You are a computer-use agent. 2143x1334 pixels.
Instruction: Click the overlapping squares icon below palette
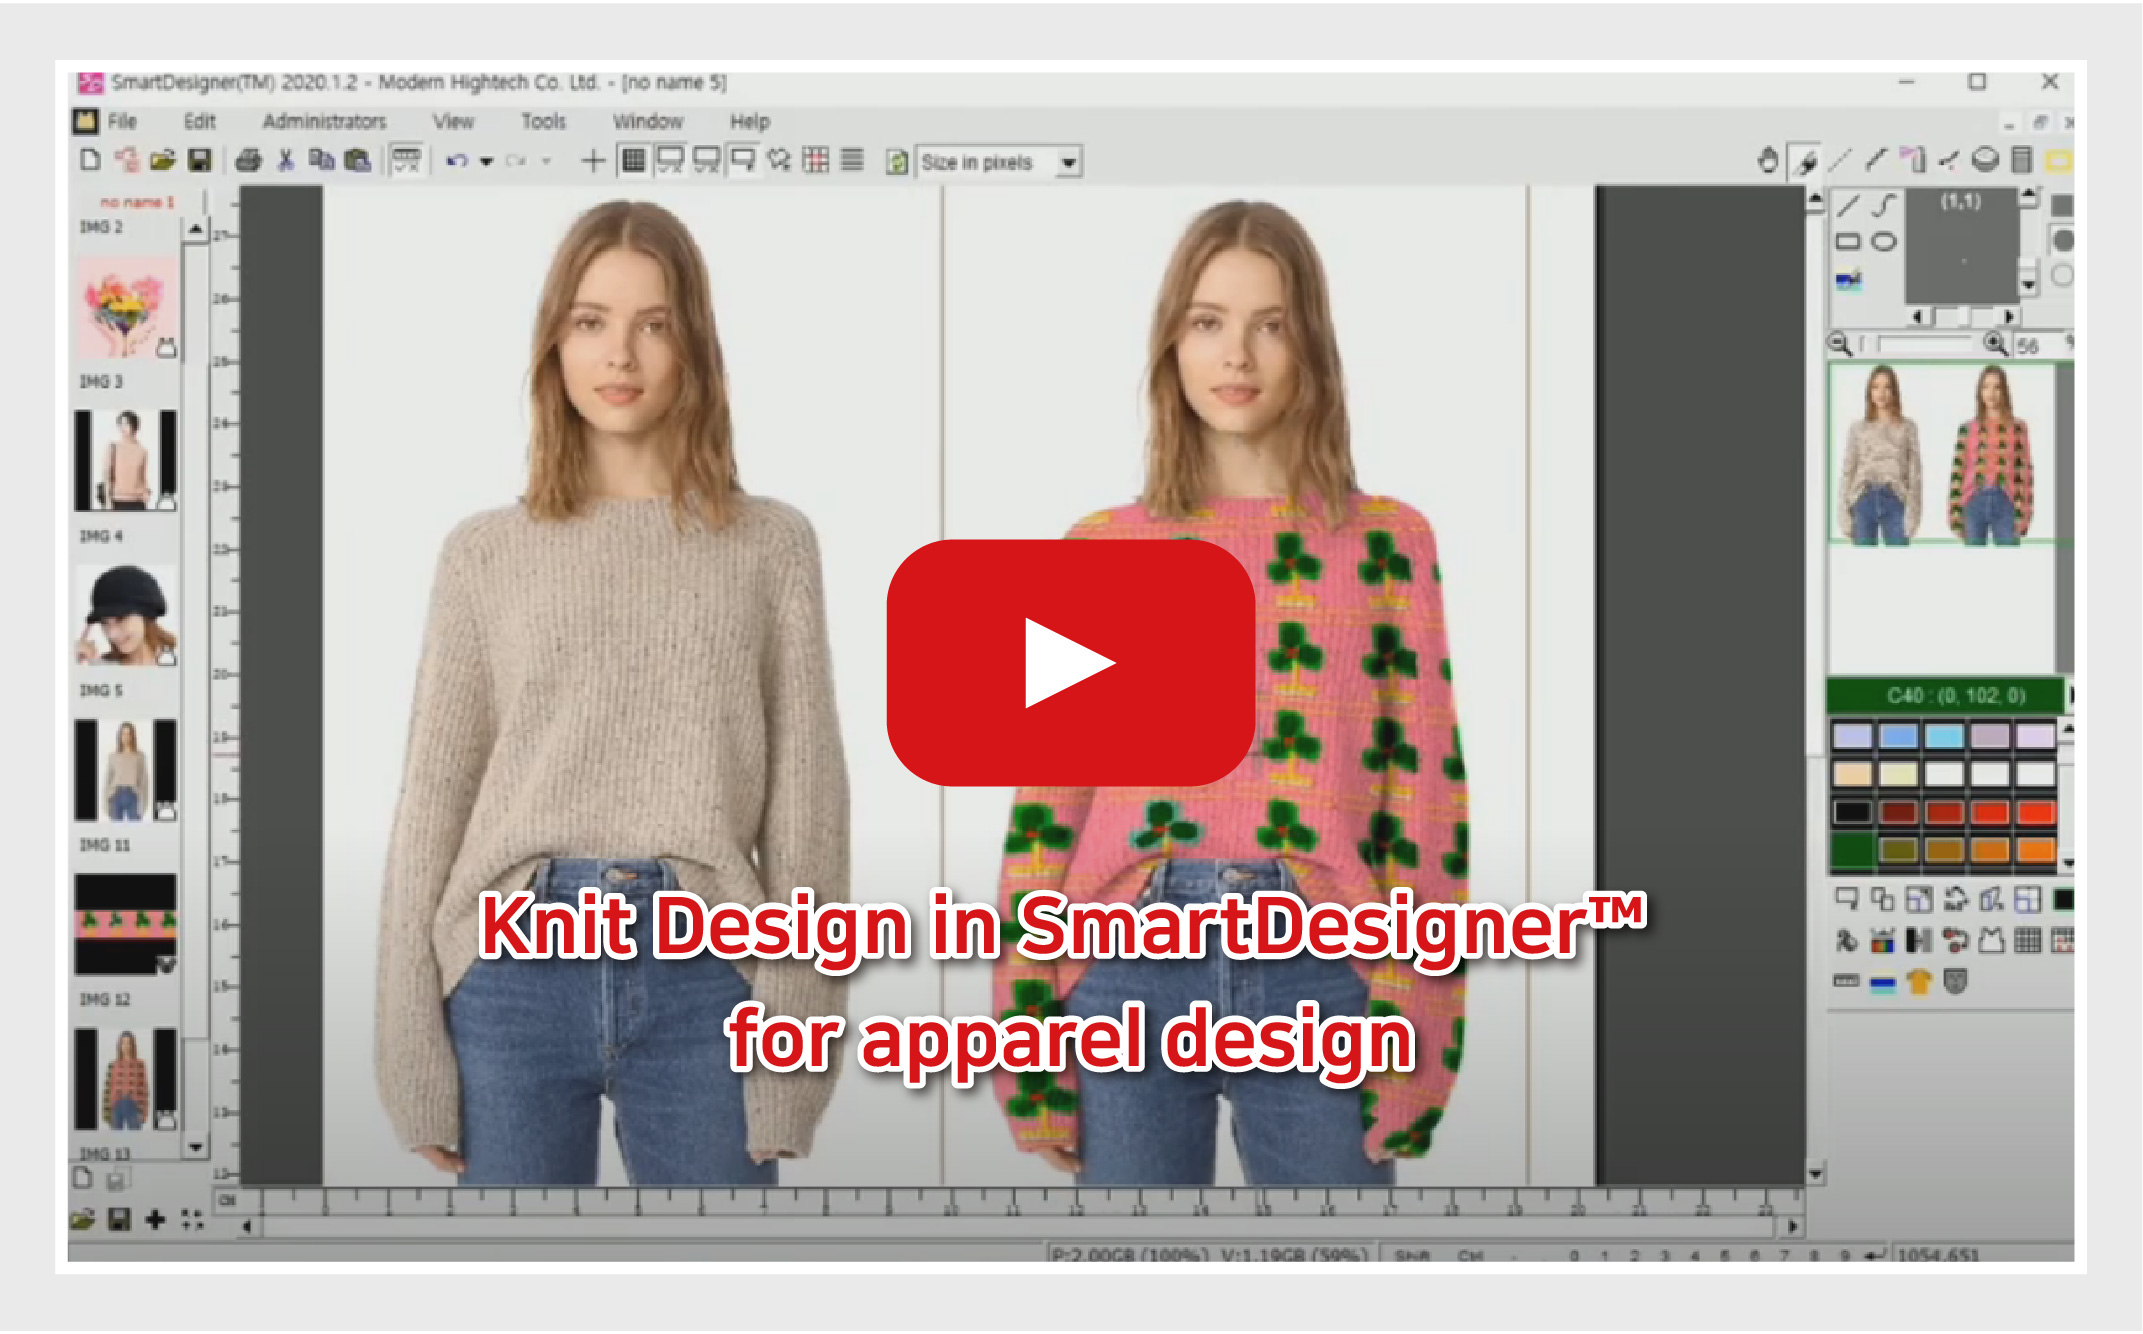(1883, 899)
